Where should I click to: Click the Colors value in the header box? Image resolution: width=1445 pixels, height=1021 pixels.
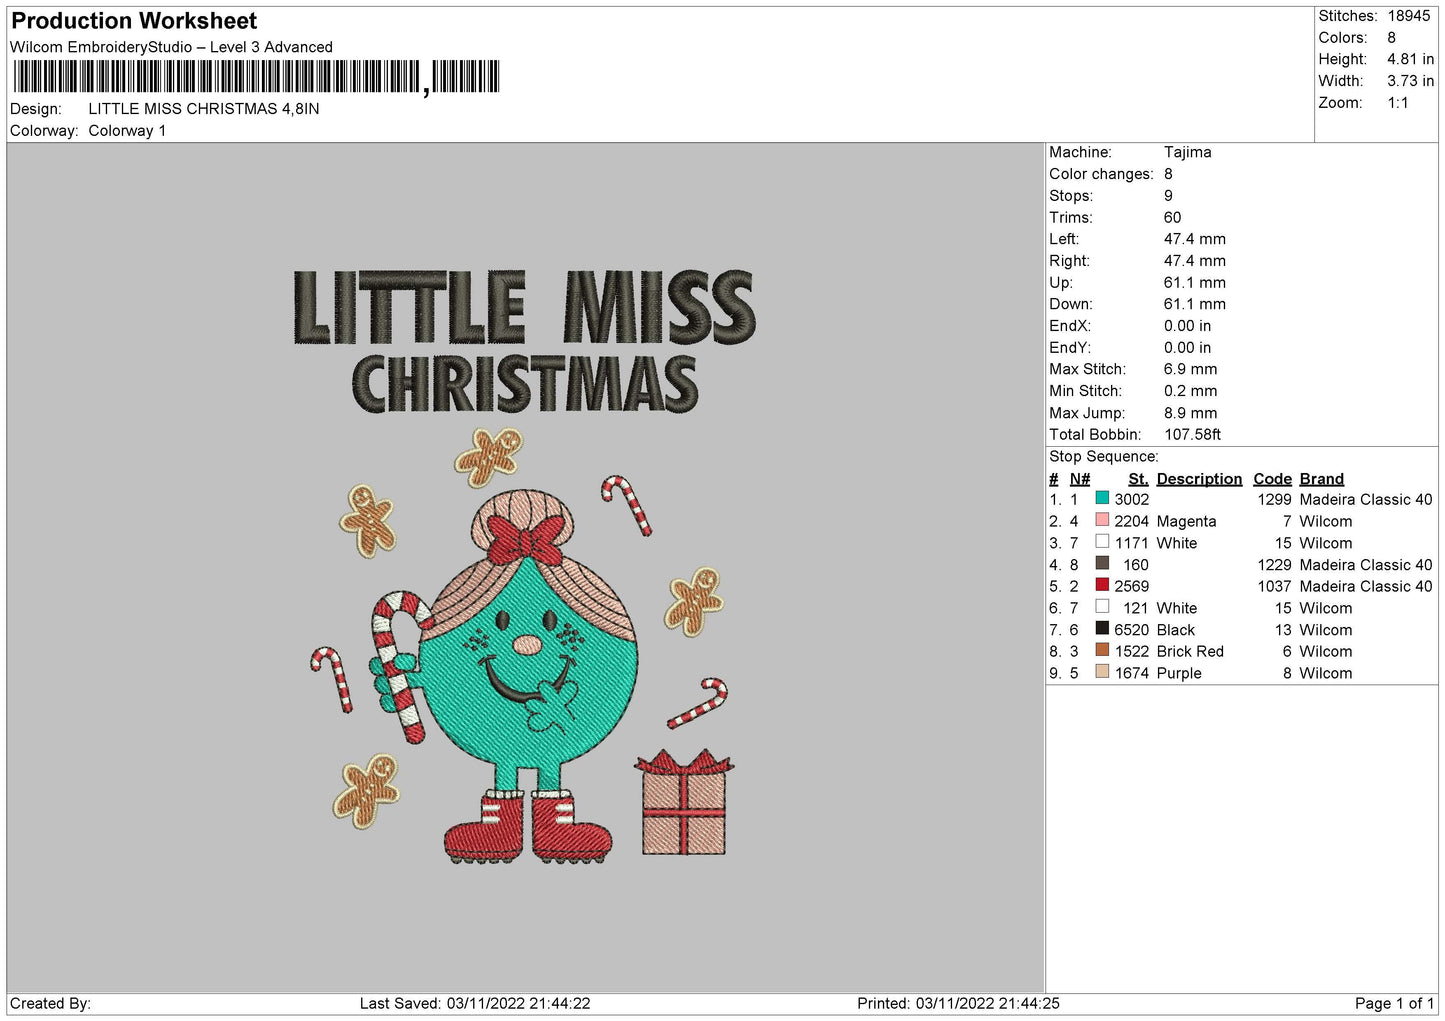1391,38
